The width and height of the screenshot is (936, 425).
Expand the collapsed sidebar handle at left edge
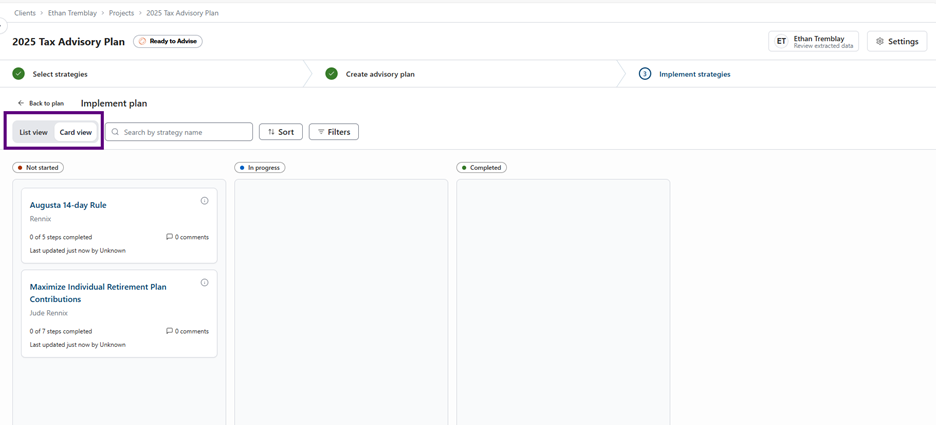pos(2,26)
